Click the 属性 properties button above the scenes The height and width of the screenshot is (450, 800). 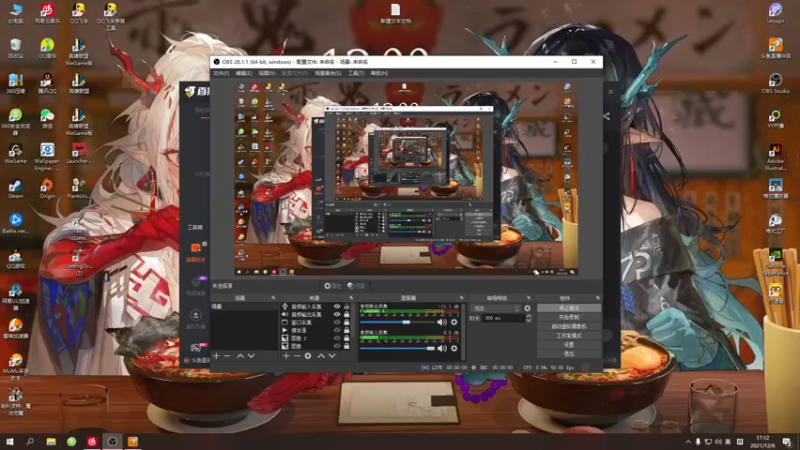[332, 286]
